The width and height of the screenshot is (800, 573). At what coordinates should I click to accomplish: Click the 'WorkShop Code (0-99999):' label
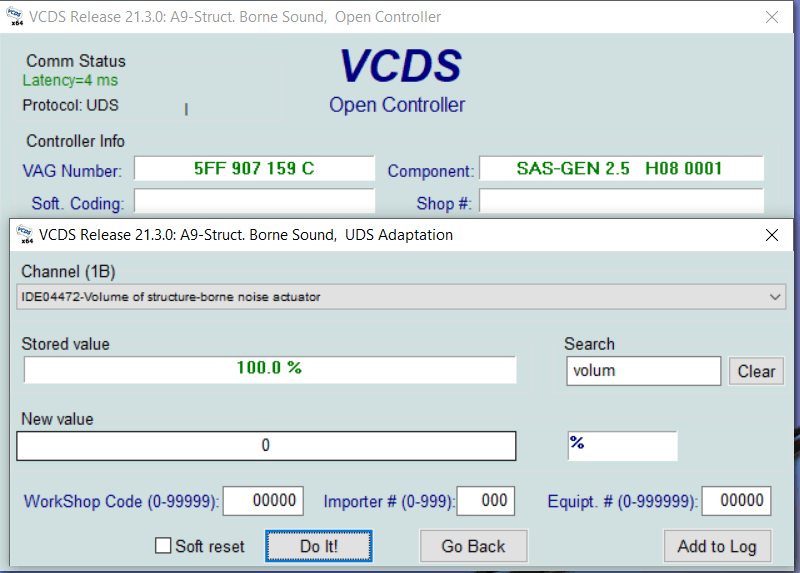(121, 502)
